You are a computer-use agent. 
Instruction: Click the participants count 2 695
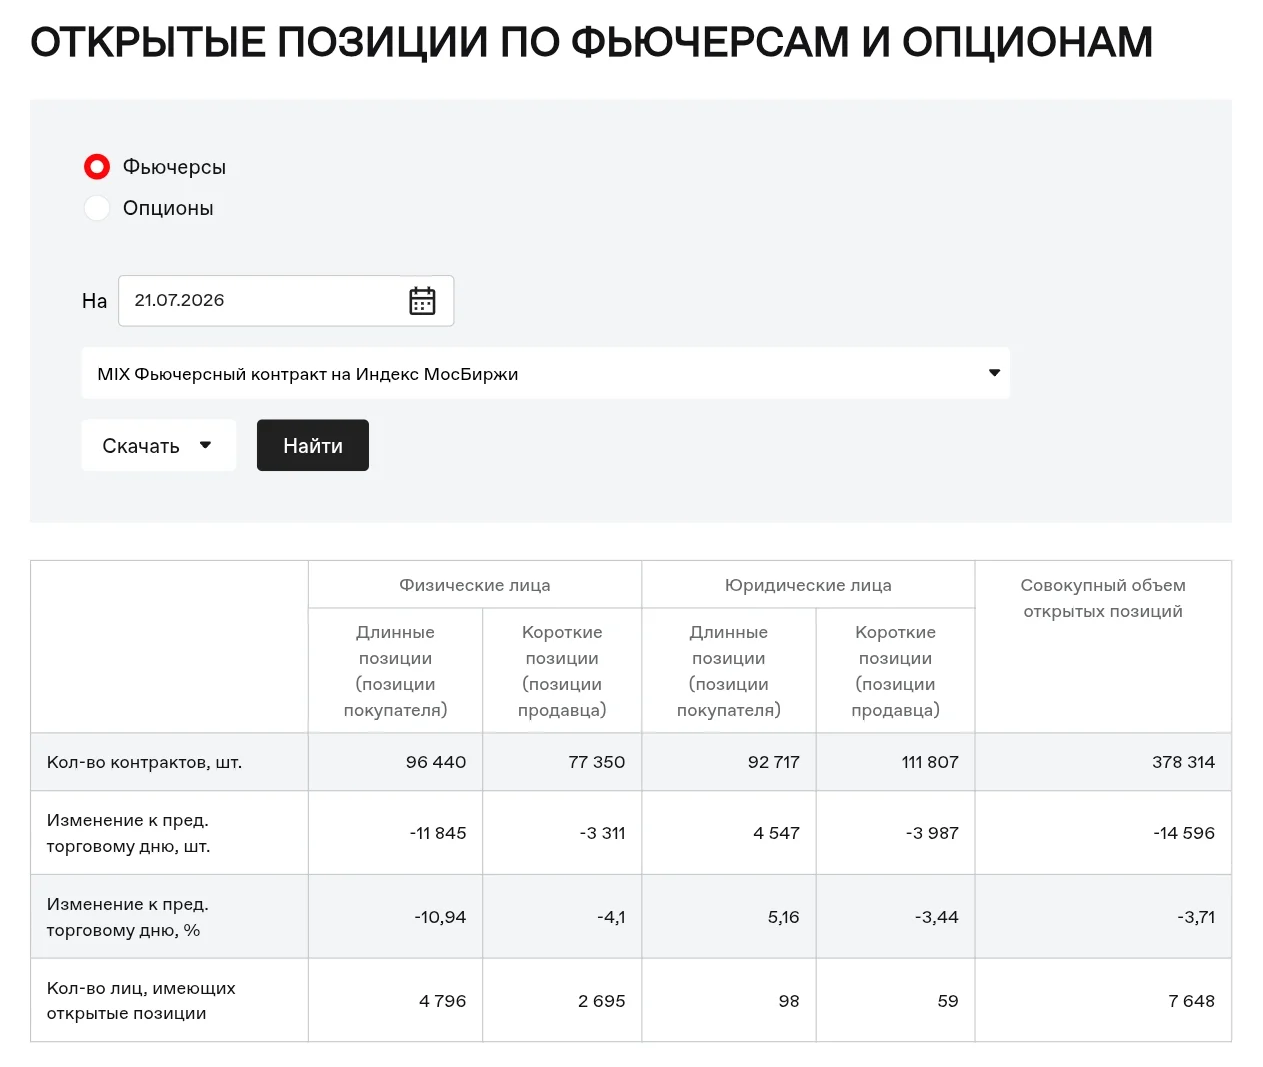602,1001
